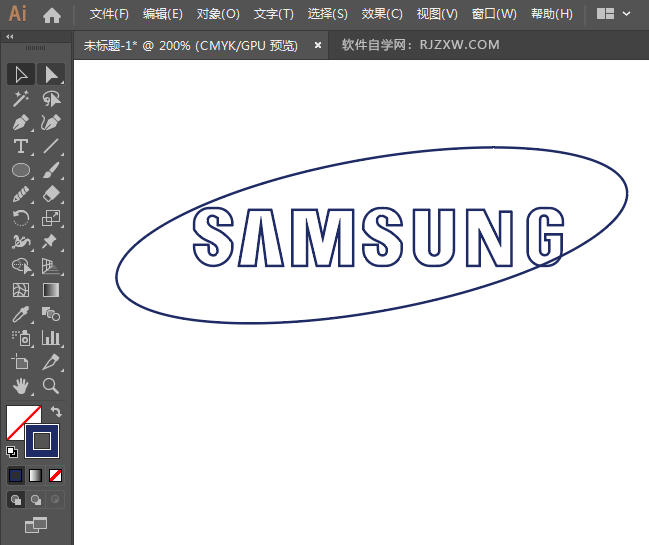Select the Direct Selection tool
Viewport: 649px width, 545px height.
pos(51,74)
